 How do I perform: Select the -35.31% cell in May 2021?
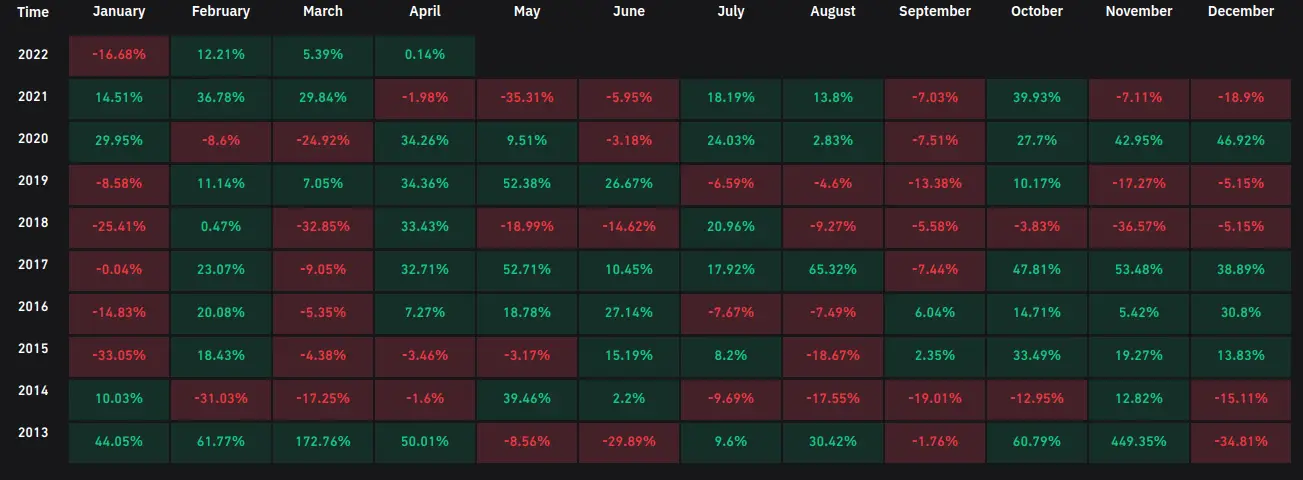click(526, 98)
